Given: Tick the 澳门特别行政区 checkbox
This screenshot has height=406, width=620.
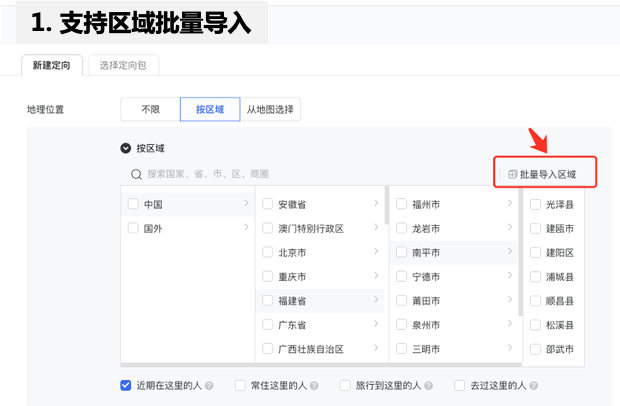Looking at the screenshot, I should [x=268, y=228].
